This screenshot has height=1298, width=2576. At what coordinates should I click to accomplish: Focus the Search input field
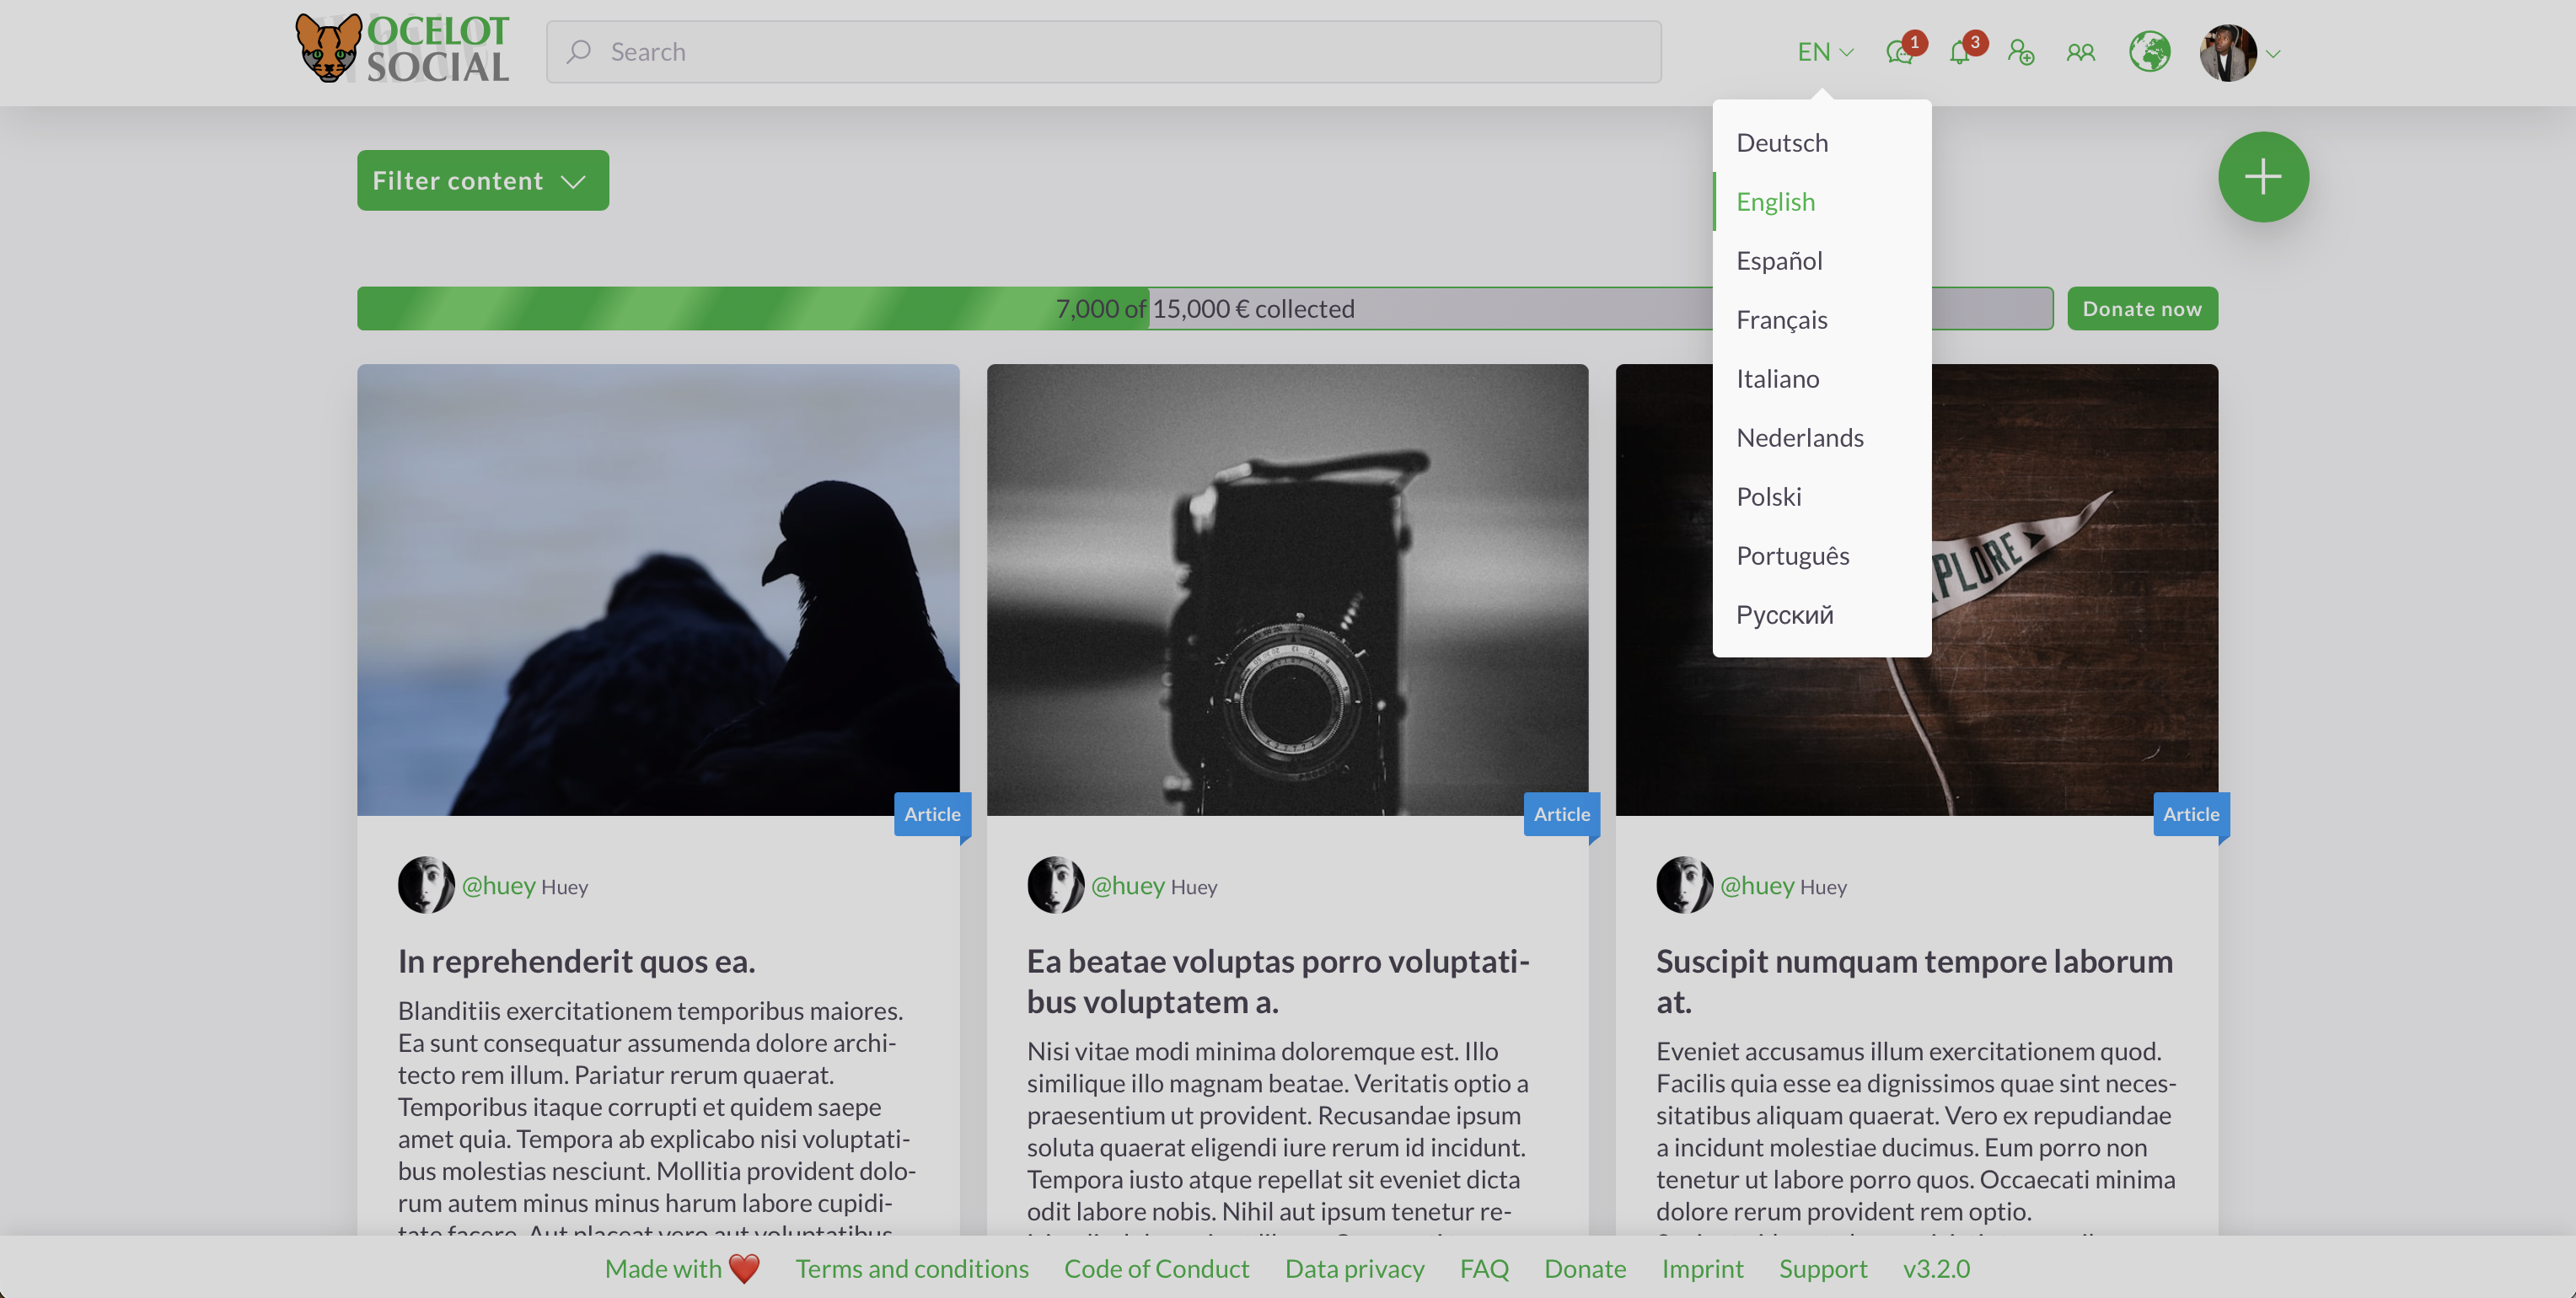point(1104,52)
